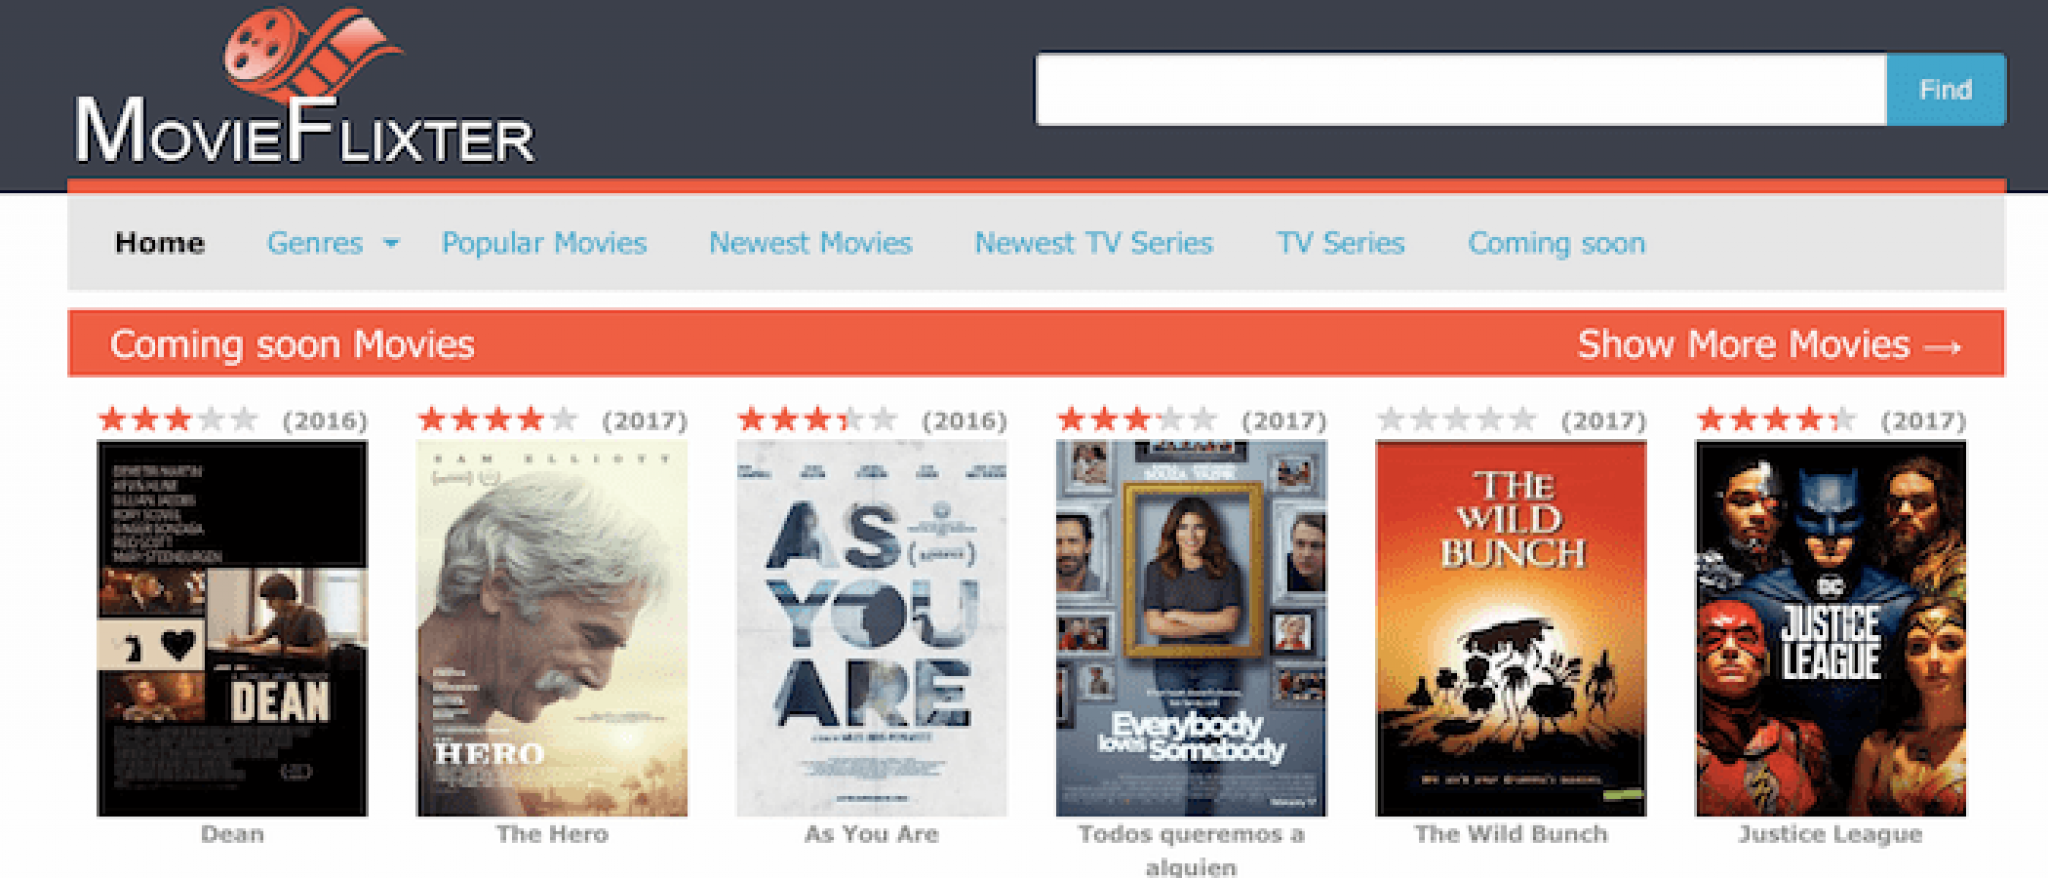Click the arrow beside Show More Movies

click(1942, 346)
